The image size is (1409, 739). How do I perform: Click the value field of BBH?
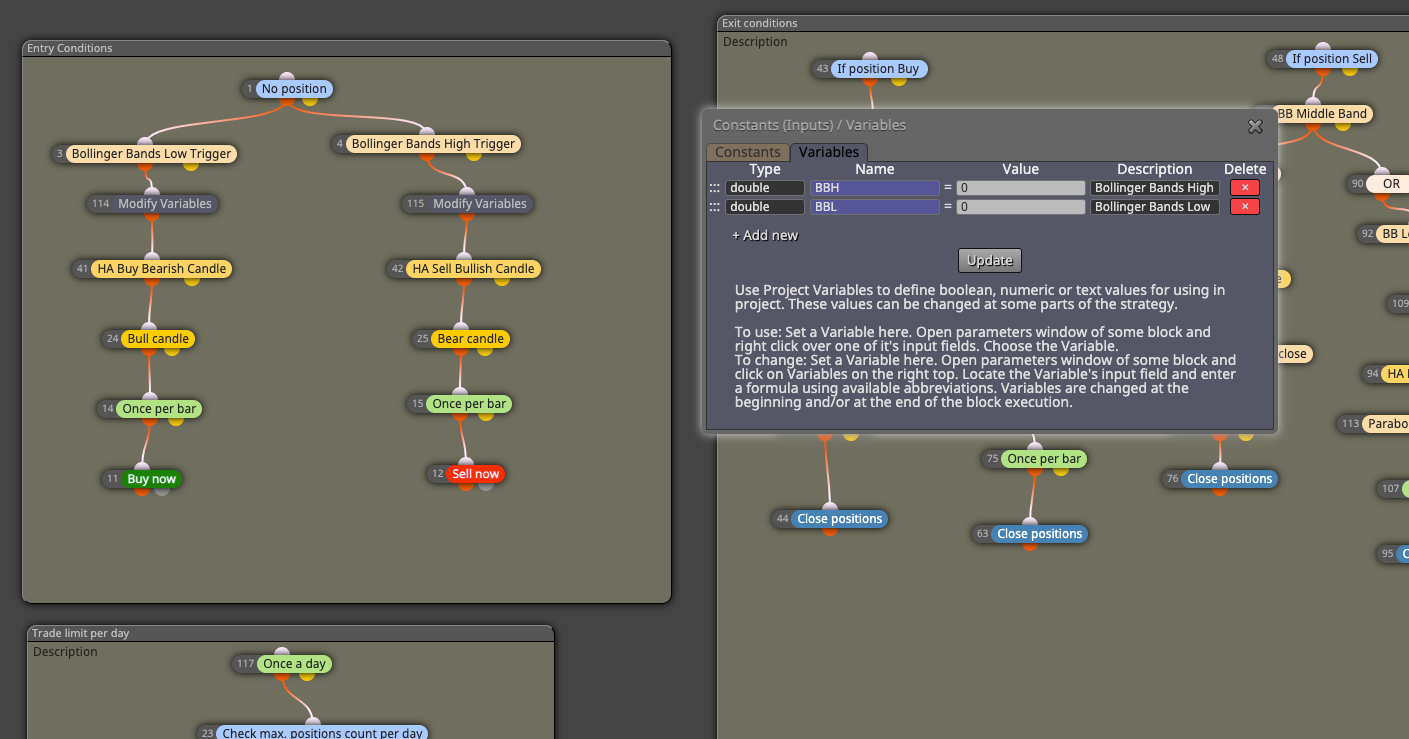1020,188
